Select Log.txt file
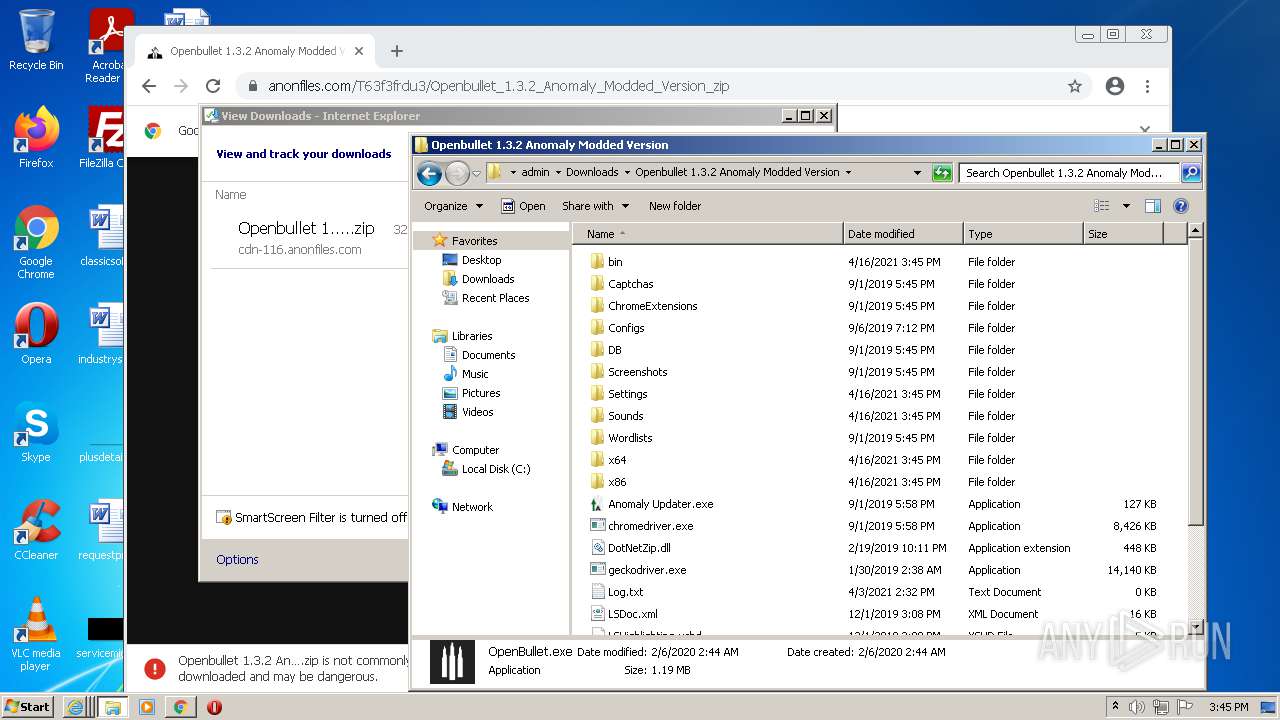Viewport: 1280px width, 720px height. (x=625, y=592)
